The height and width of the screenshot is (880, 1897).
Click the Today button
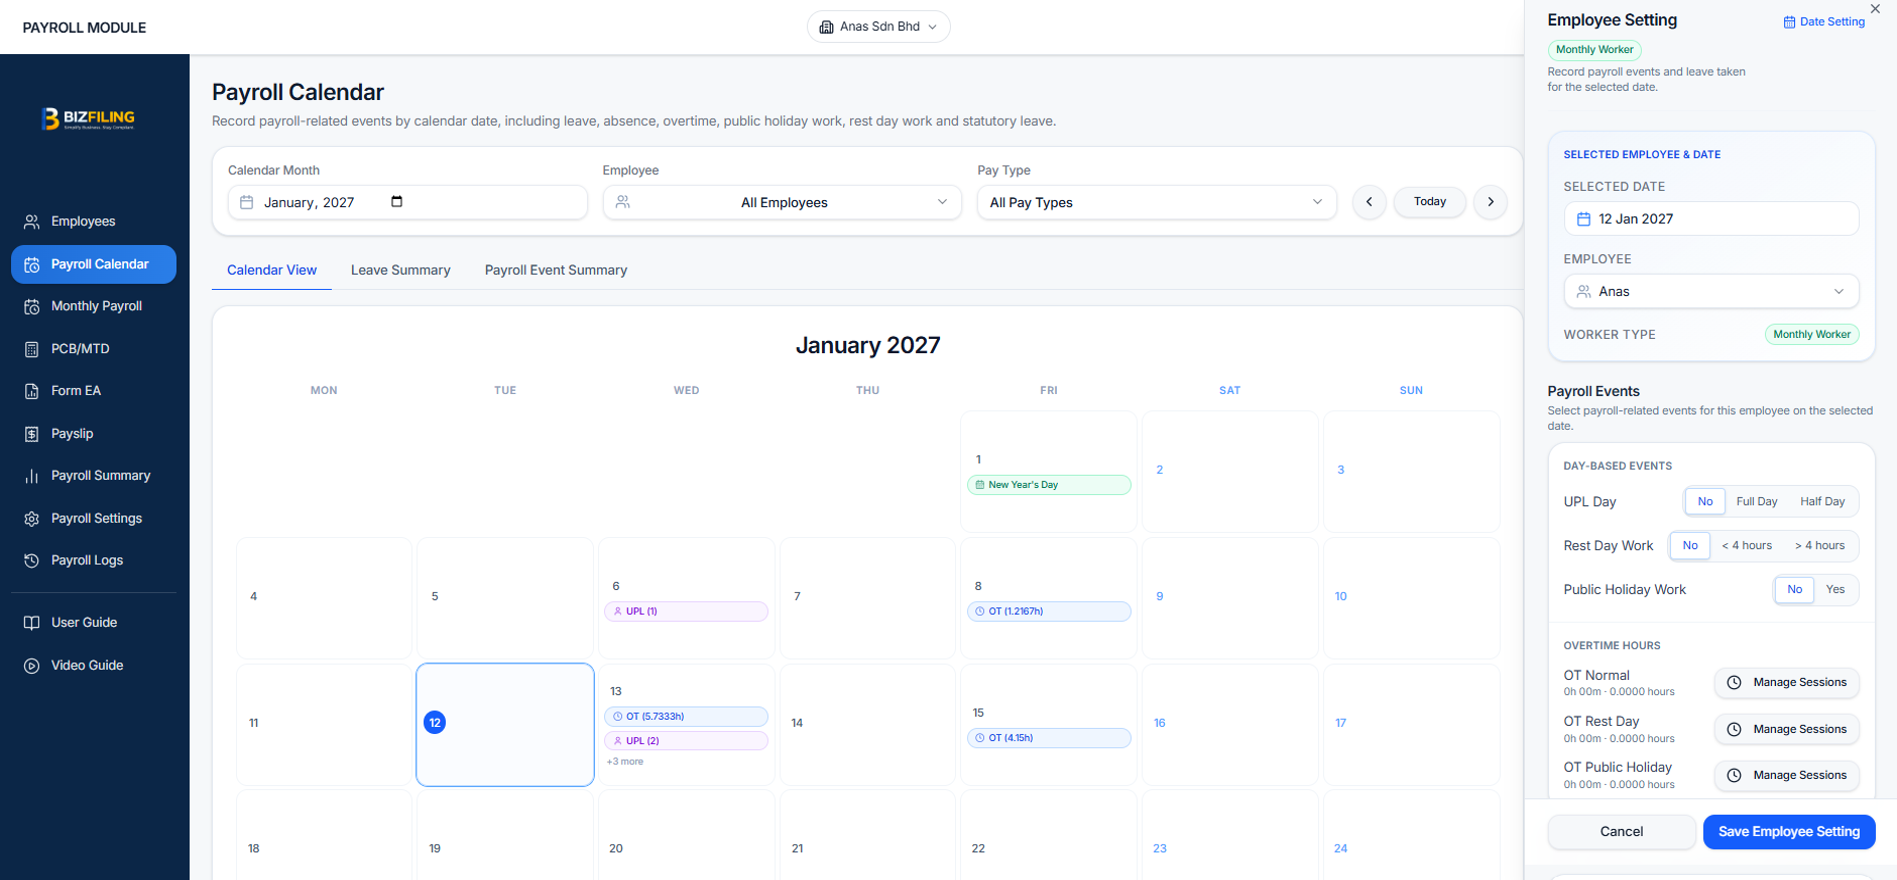pos(1430,202)
